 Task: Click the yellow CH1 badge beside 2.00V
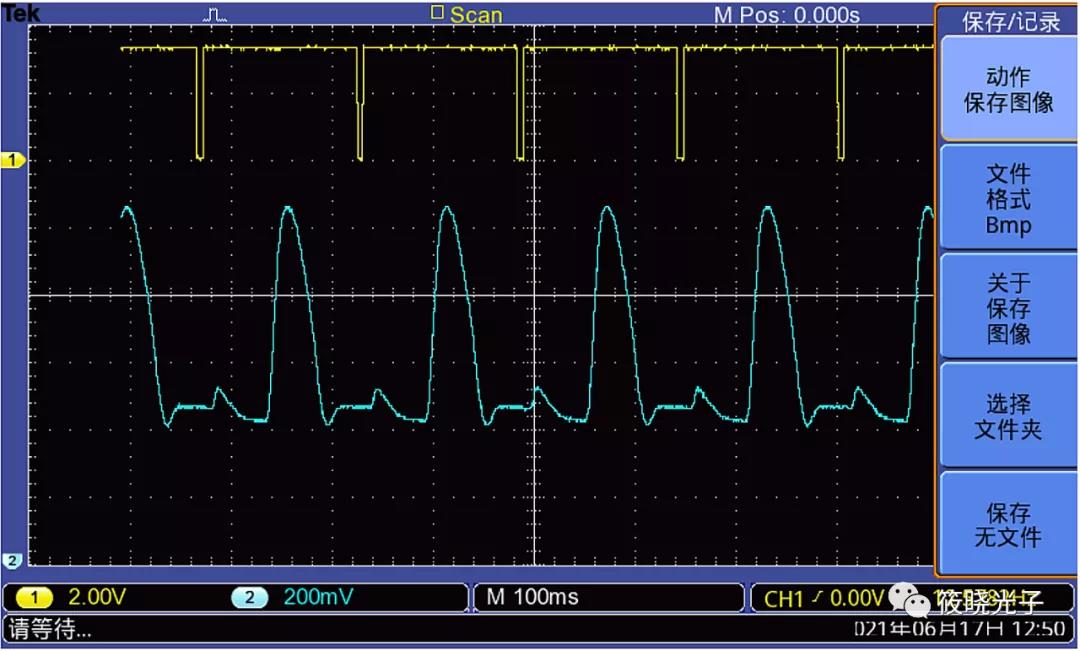tap(36, 598)
